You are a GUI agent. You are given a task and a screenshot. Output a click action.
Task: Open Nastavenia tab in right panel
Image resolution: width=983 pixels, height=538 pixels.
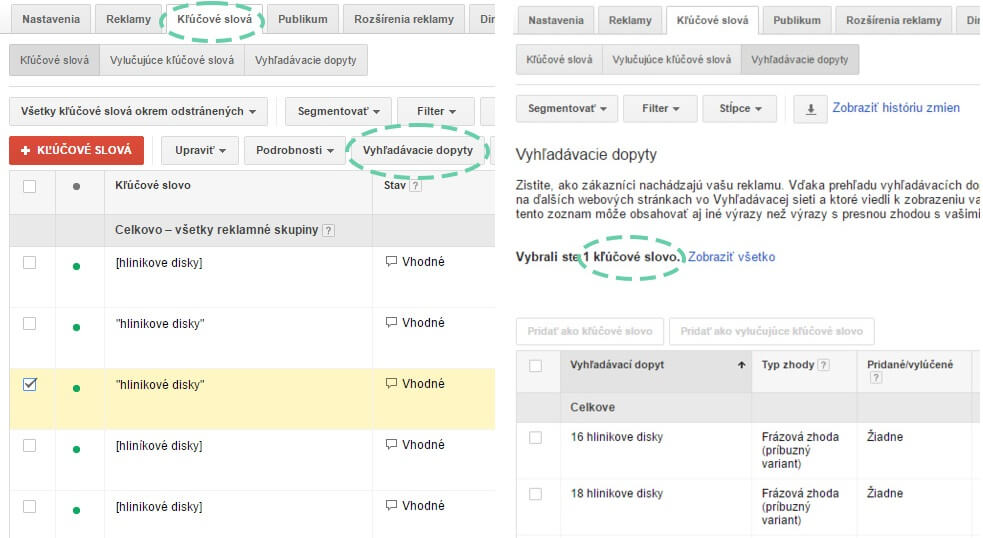coord(555,20)
